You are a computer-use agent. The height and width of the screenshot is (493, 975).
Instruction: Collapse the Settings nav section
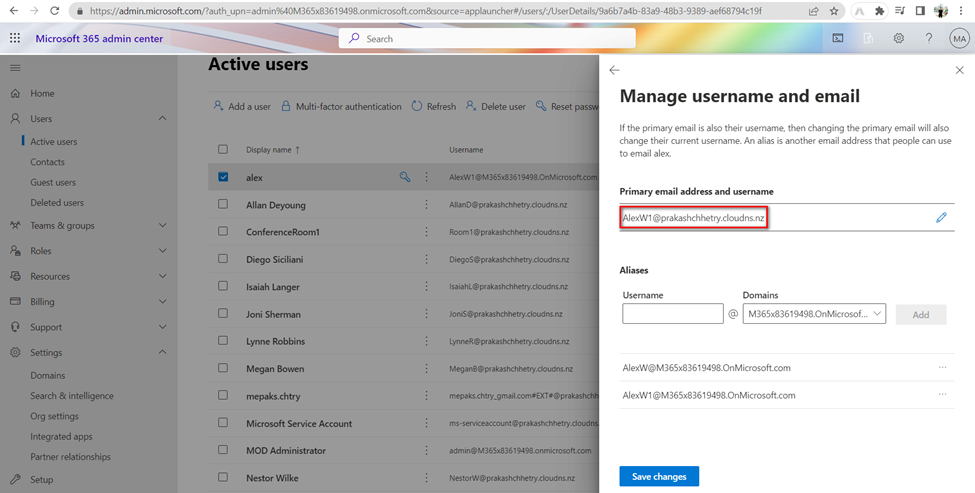(x=162, y=352)
